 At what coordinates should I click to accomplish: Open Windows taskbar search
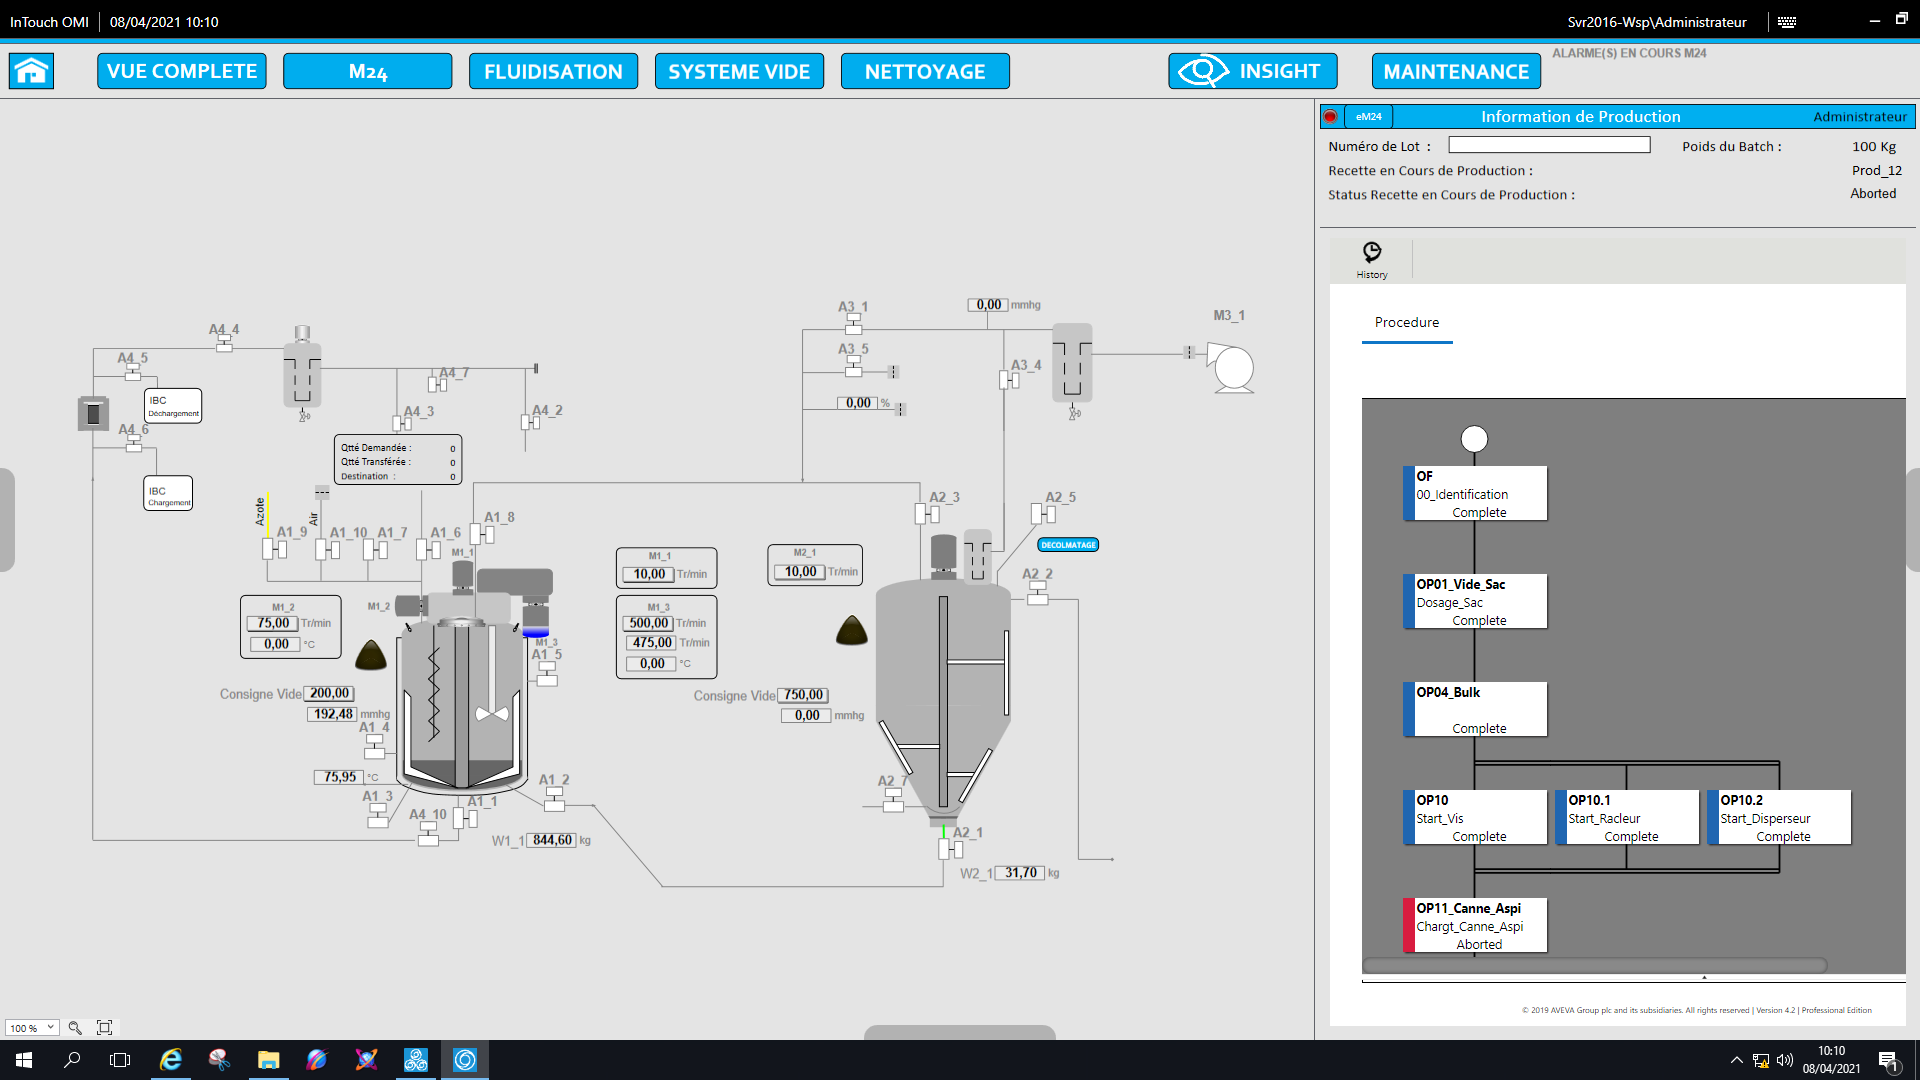point(72,1060)
